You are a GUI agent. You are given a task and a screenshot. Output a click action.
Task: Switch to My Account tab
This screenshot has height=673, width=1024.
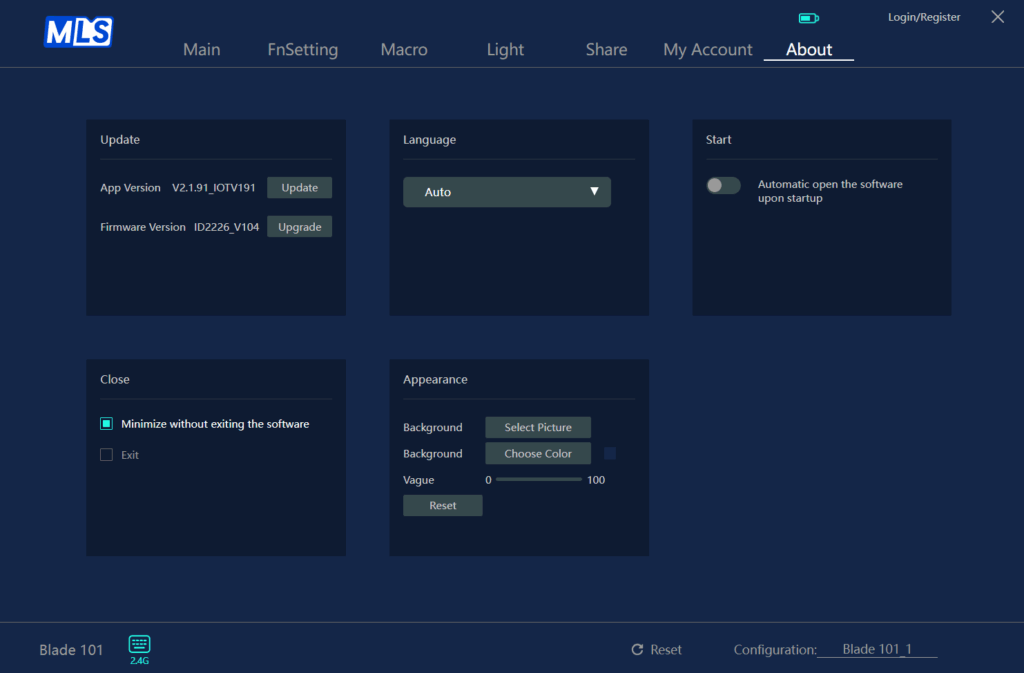click(707, 50)
